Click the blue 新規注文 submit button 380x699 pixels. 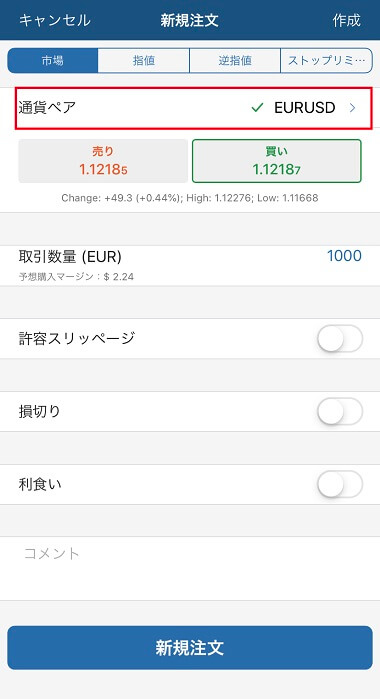190,648
